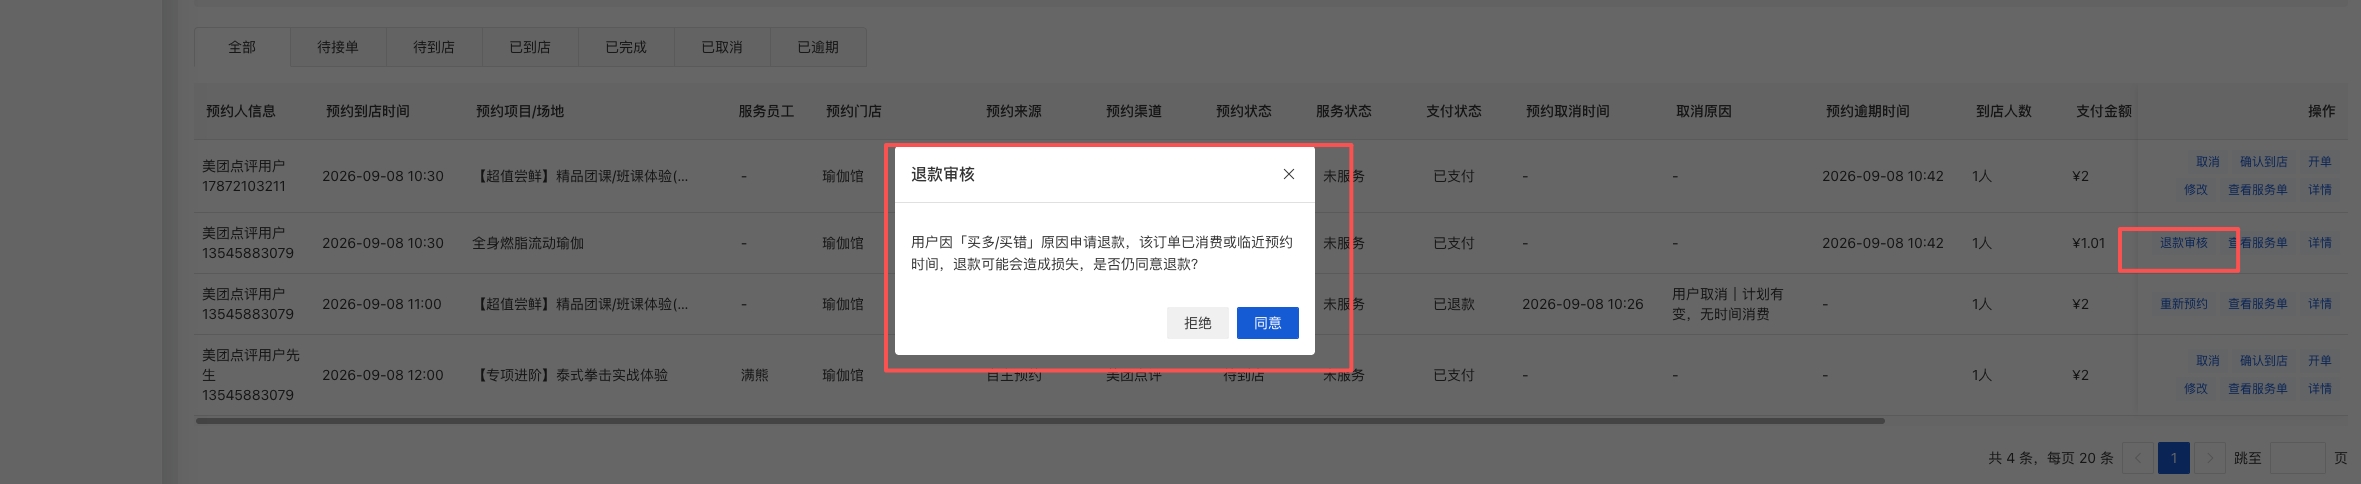Click 确认到店 in the 泰式拳击实战体验 row
The image size is (2361, 484).
[2264, 361]
